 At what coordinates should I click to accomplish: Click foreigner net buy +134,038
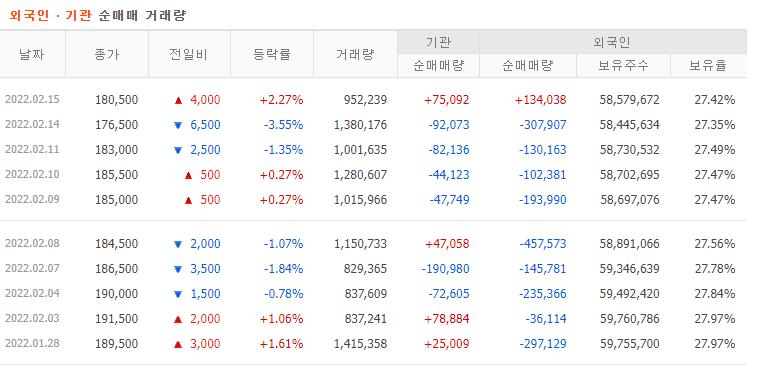(540, 100)
